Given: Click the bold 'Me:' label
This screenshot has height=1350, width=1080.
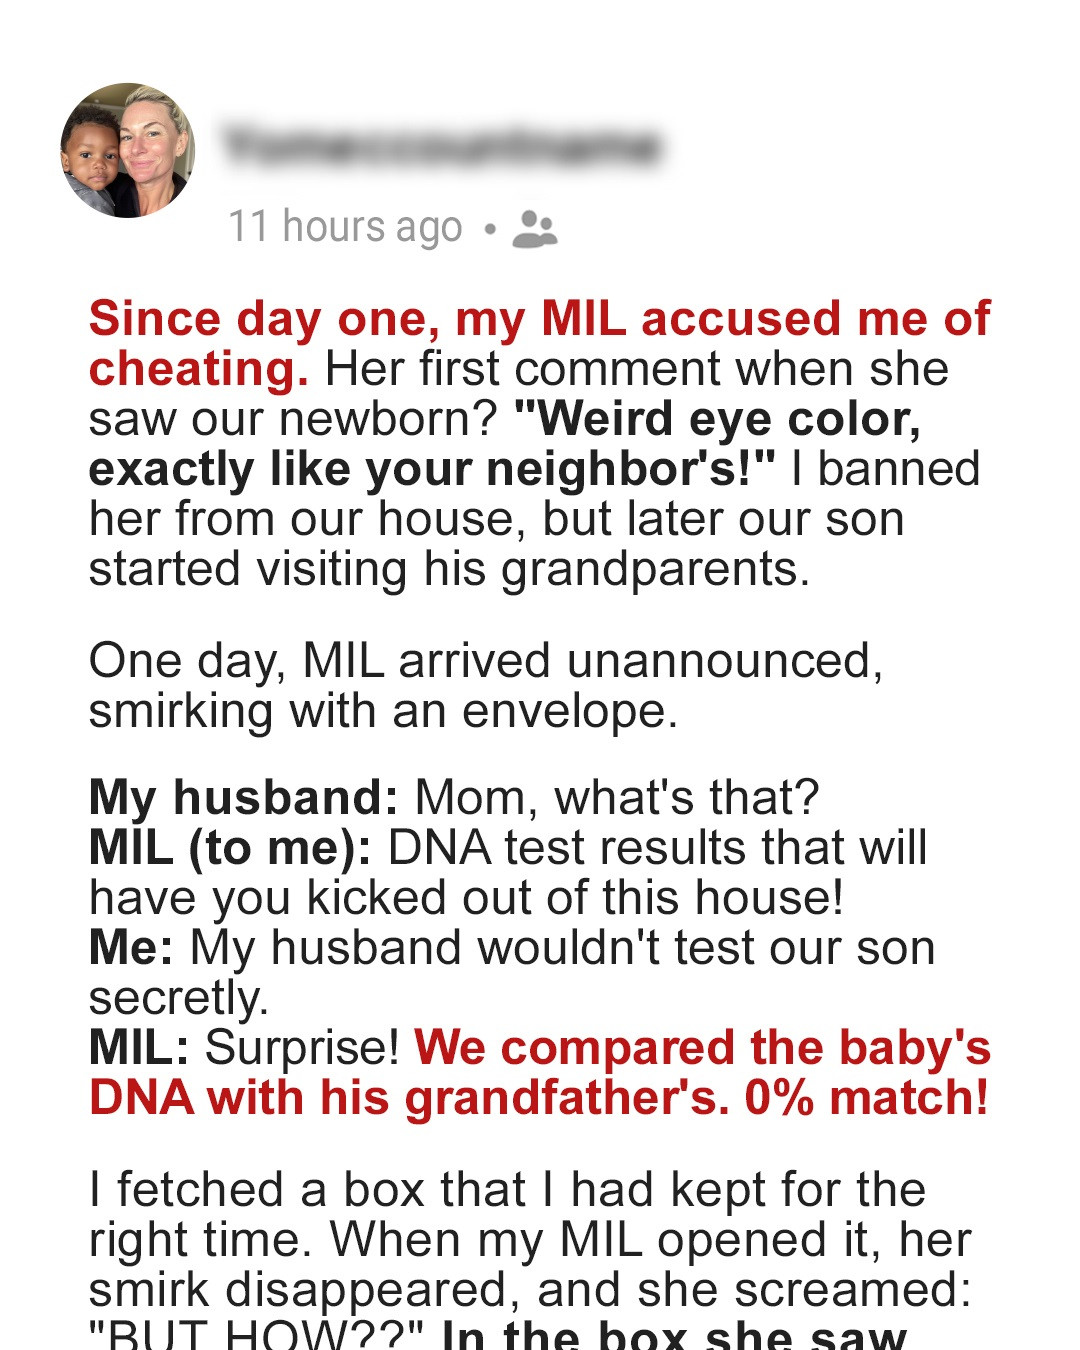Looking at the screenshot, I should (130, 948).
